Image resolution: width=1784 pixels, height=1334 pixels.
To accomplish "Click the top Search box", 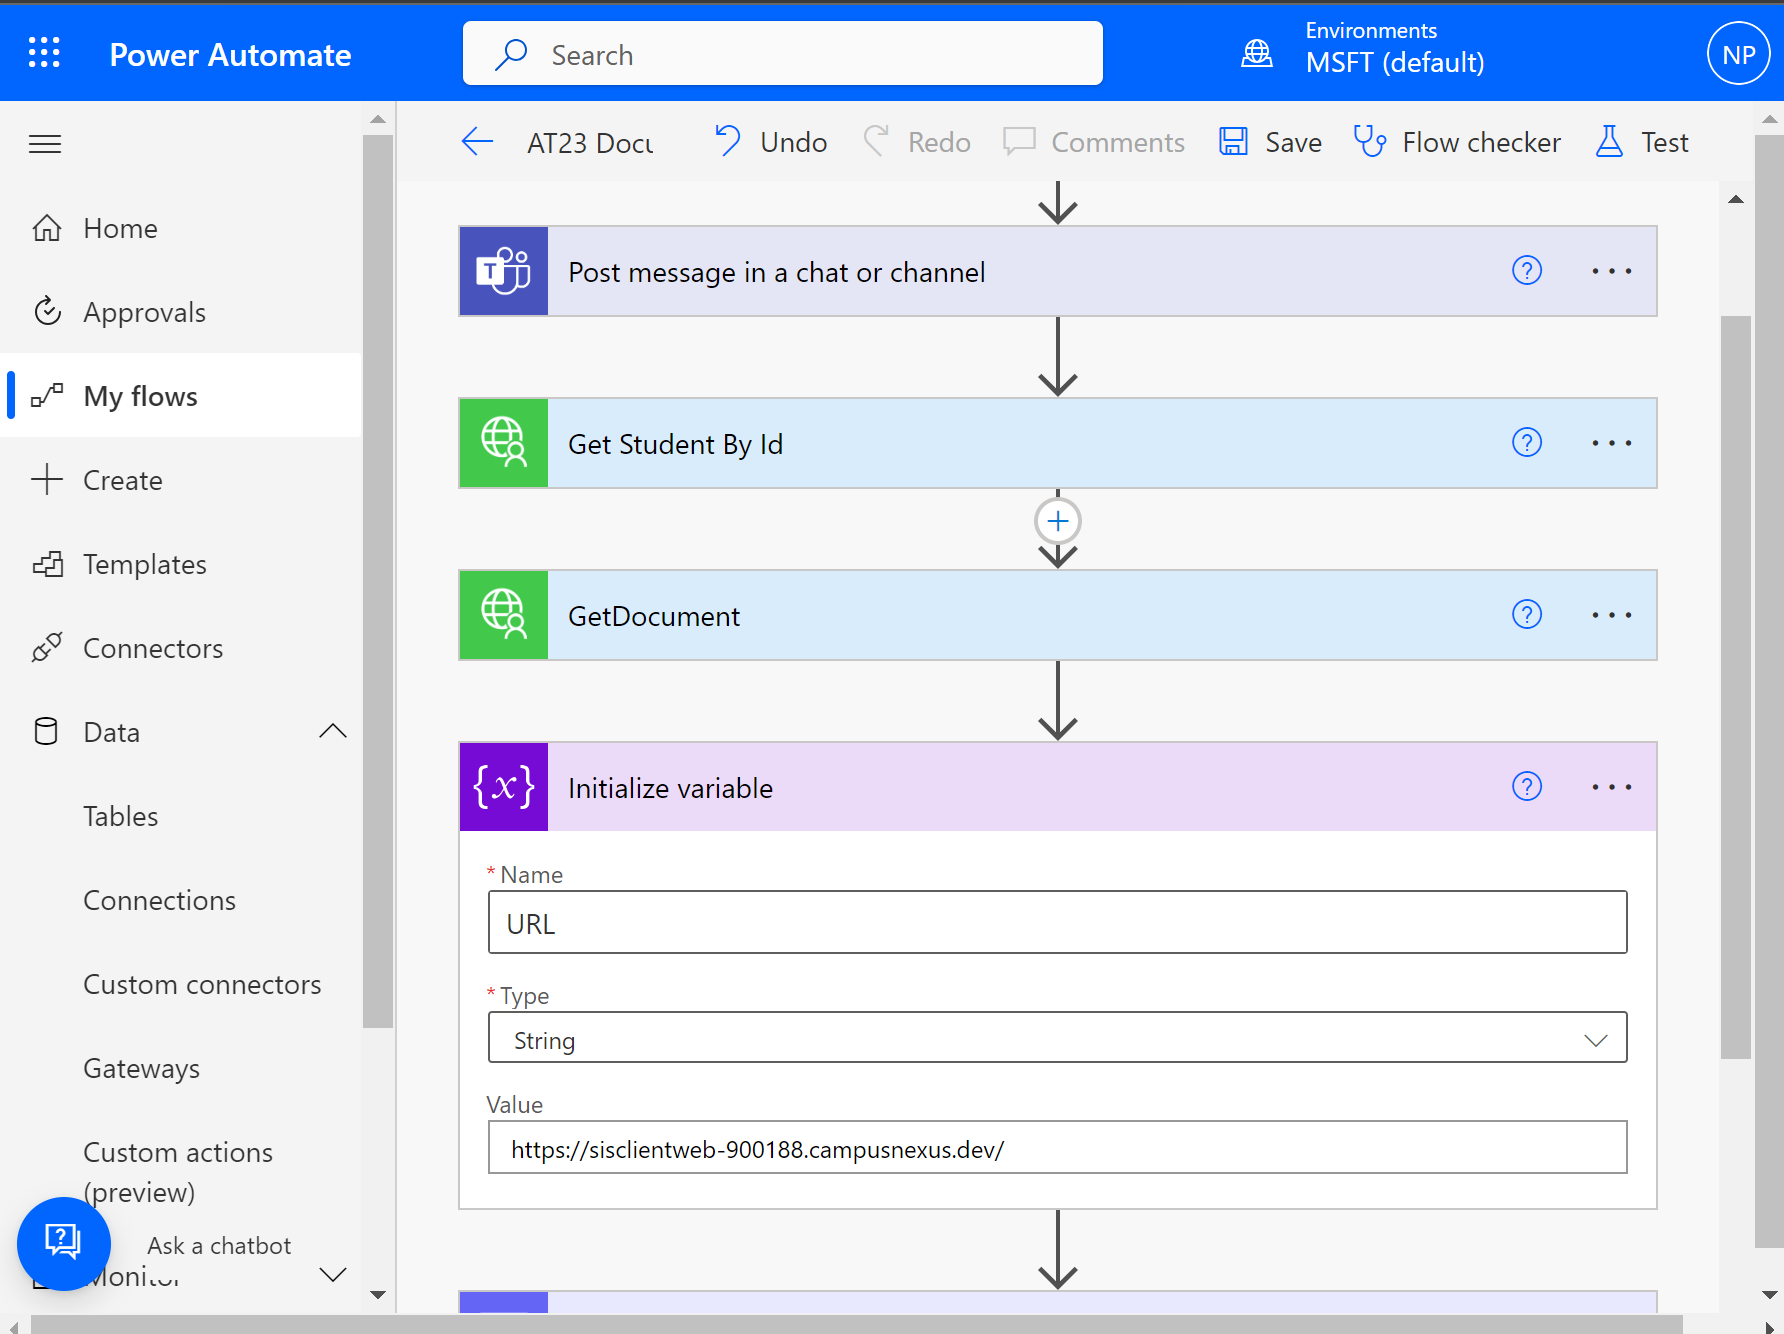I will [783, 53].
